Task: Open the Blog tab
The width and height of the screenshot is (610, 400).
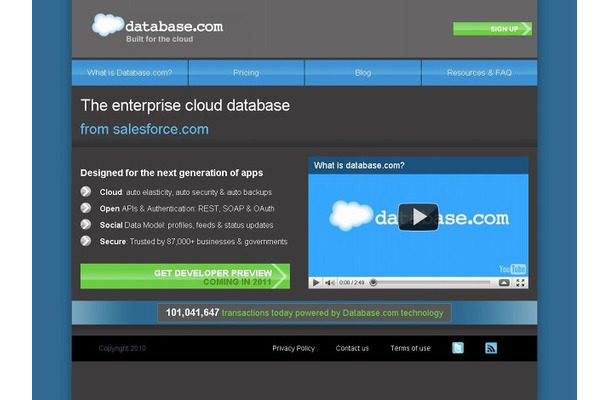Action: 363,73
